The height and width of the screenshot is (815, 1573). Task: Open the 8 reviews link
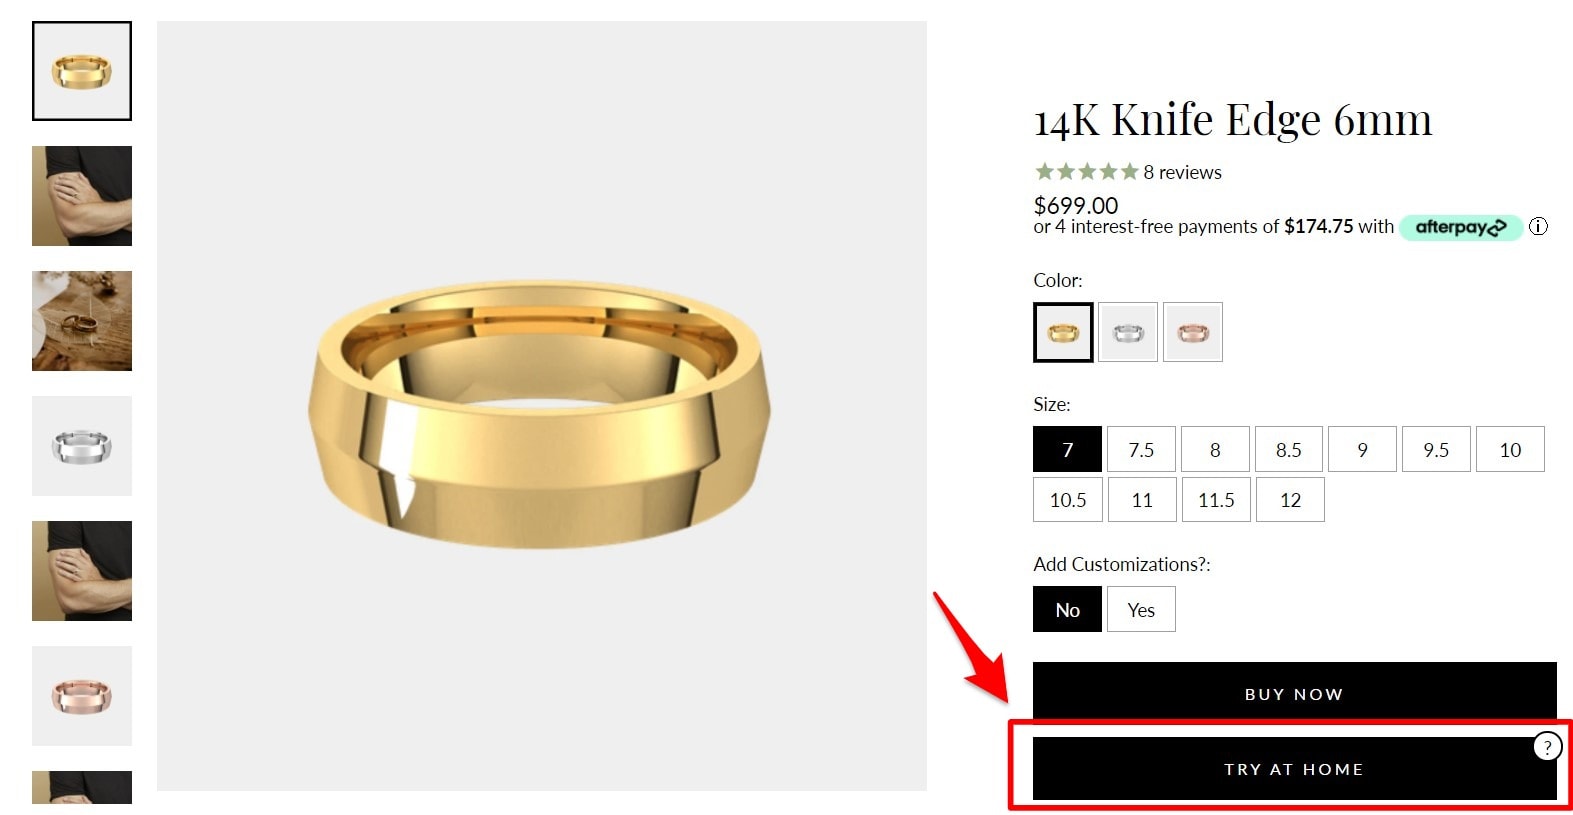1182,172
